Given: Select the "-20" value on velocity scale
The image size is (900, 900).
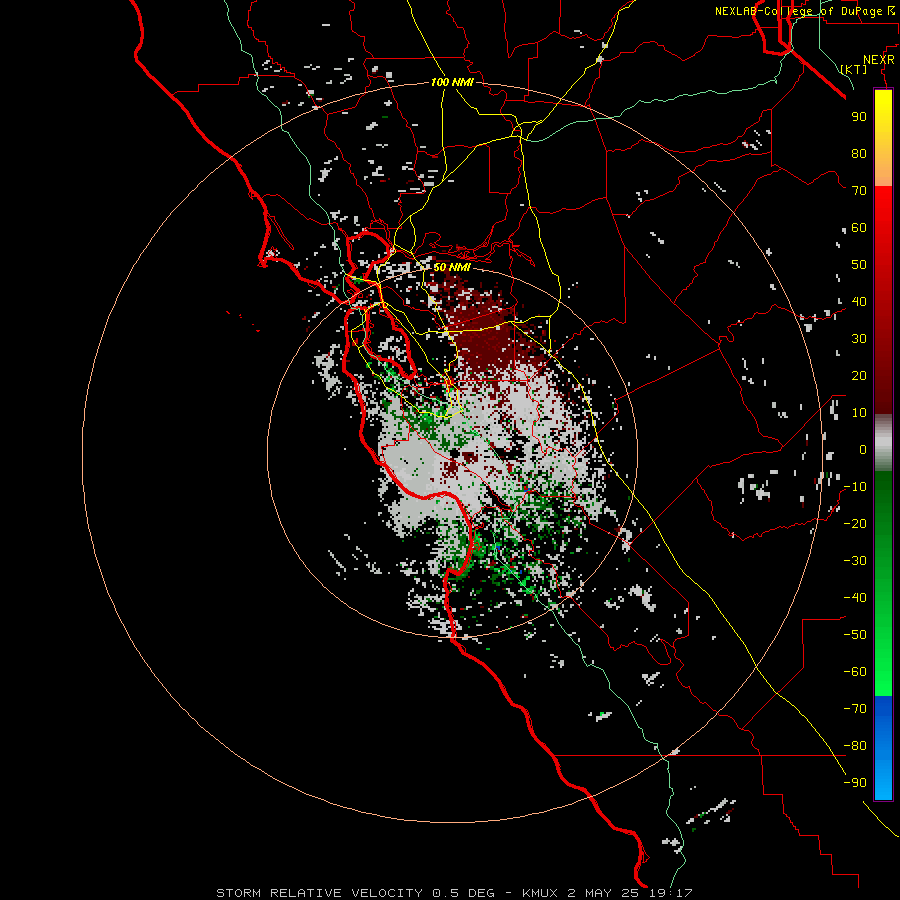Looking at the screenshot, I should click(x=855, y=524).
